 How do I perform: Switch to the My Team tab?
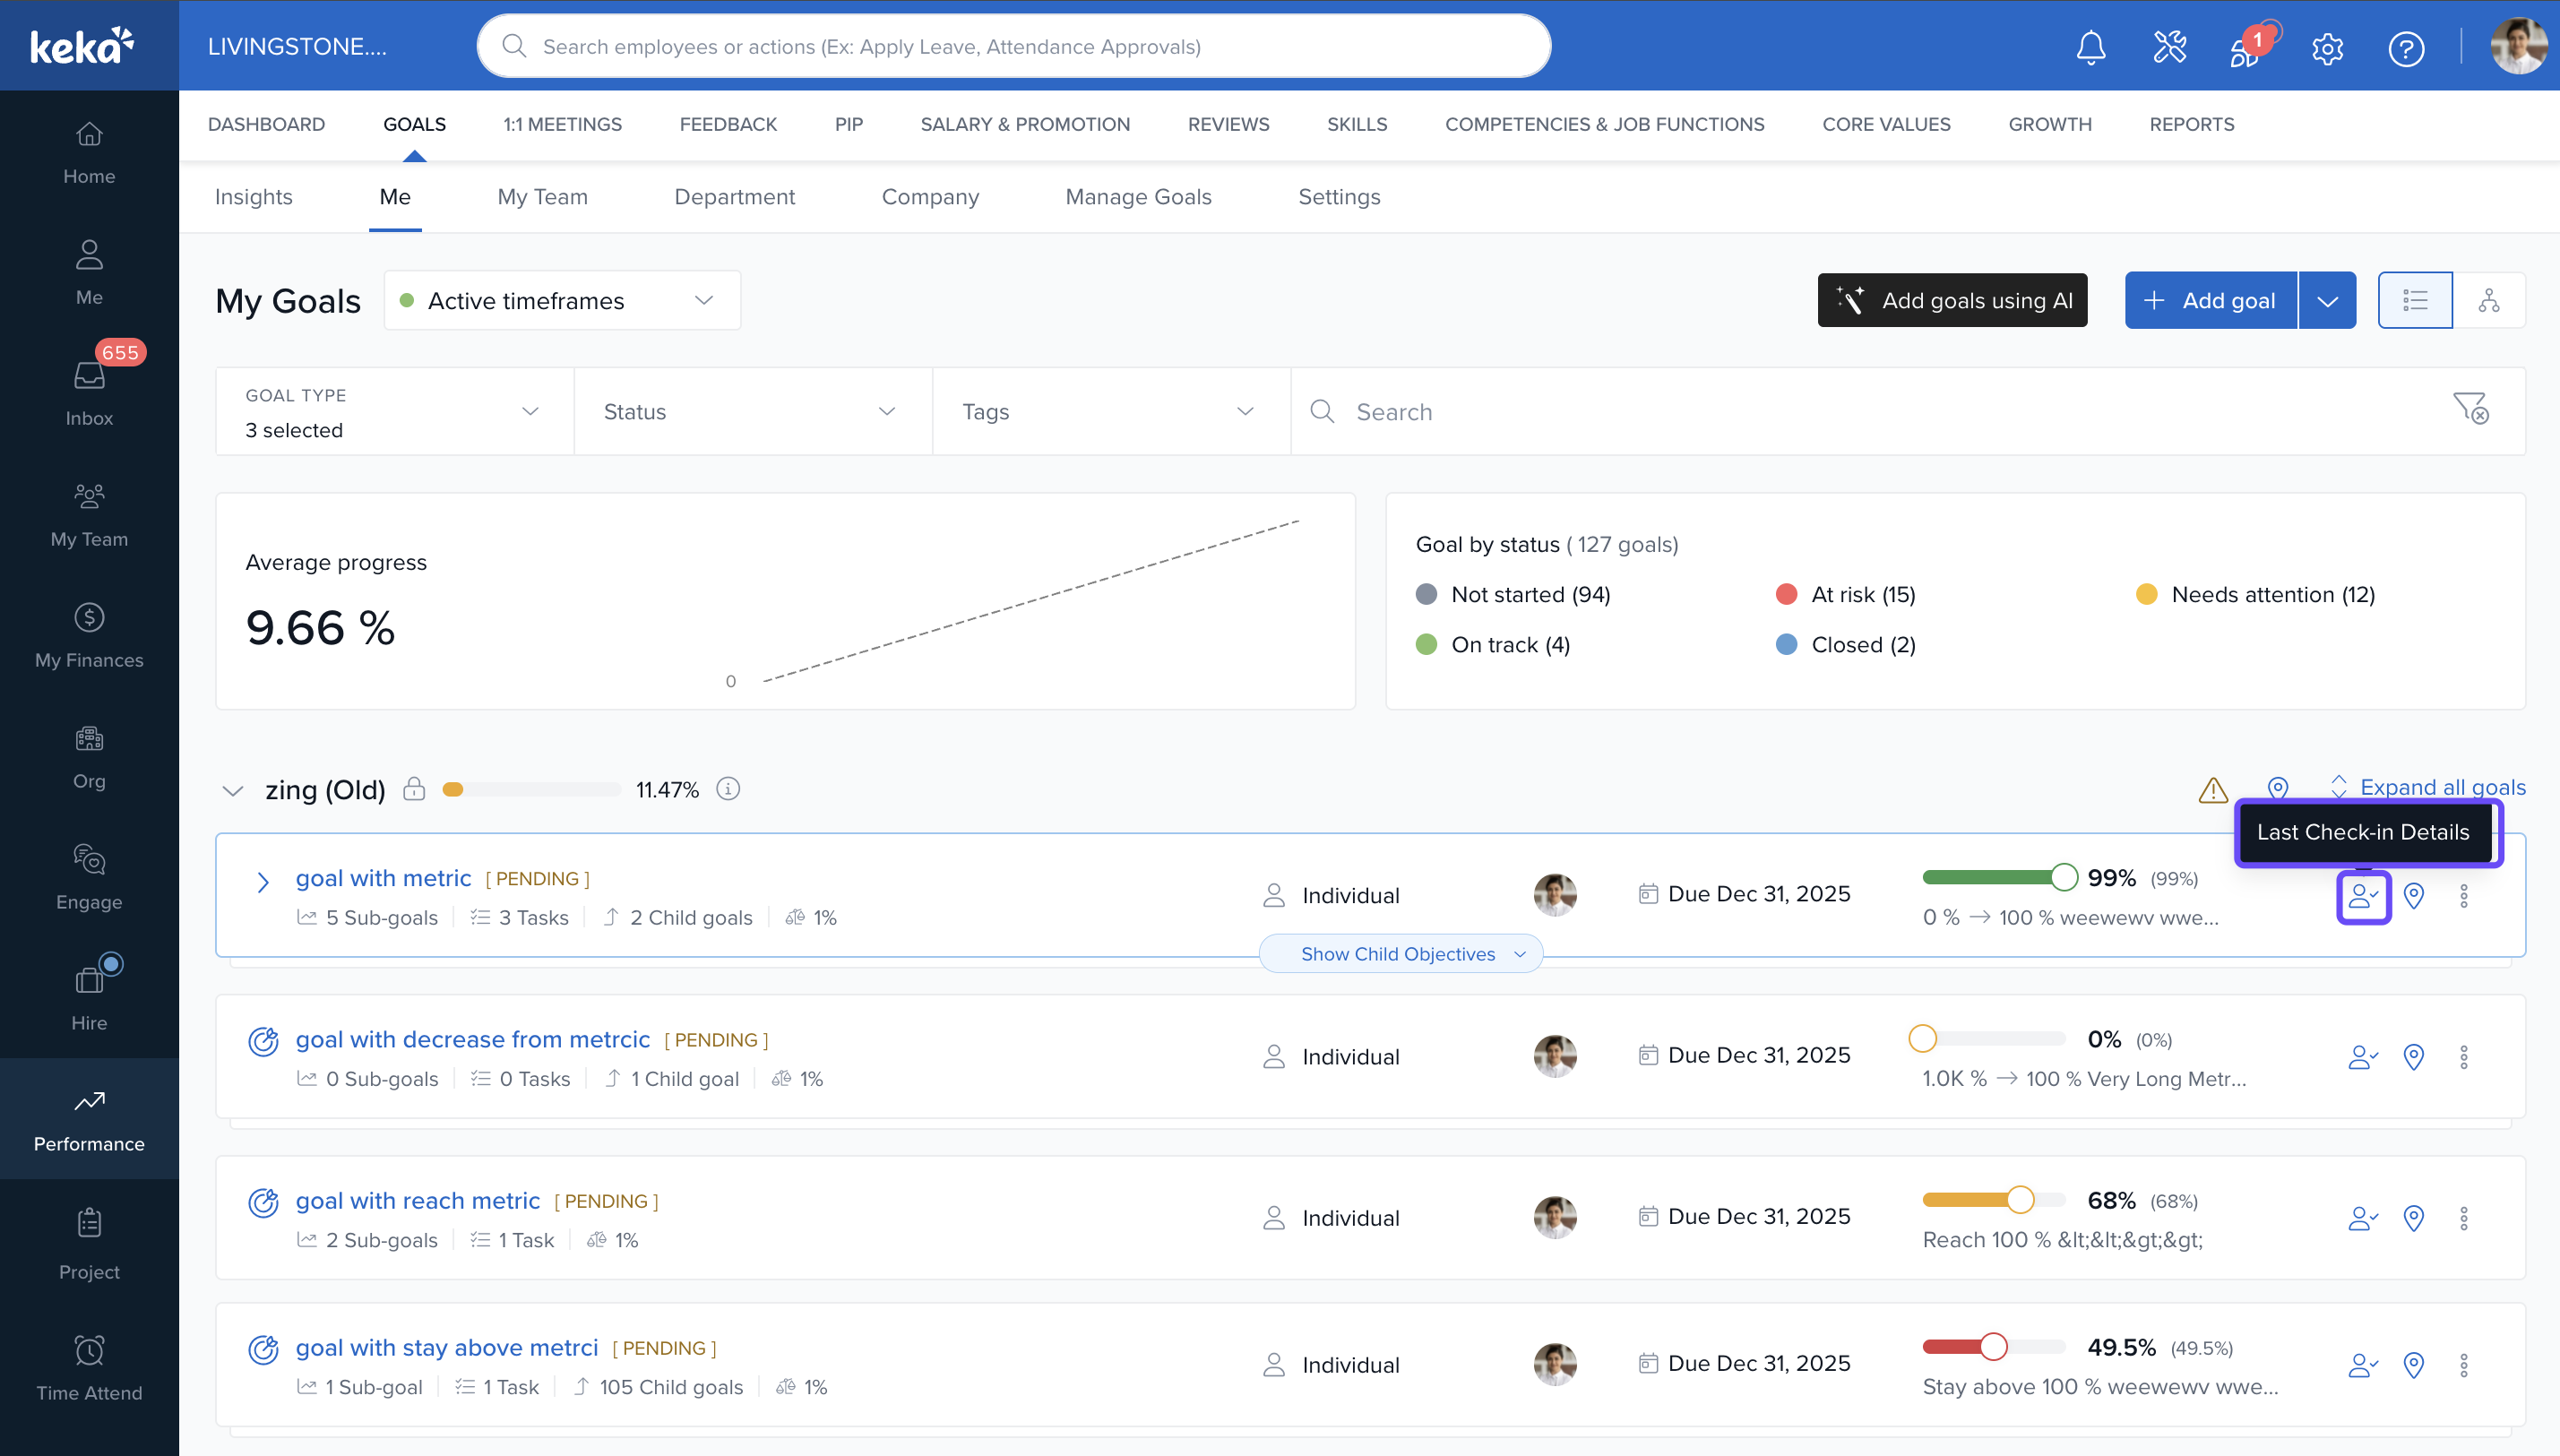(542, 197)
